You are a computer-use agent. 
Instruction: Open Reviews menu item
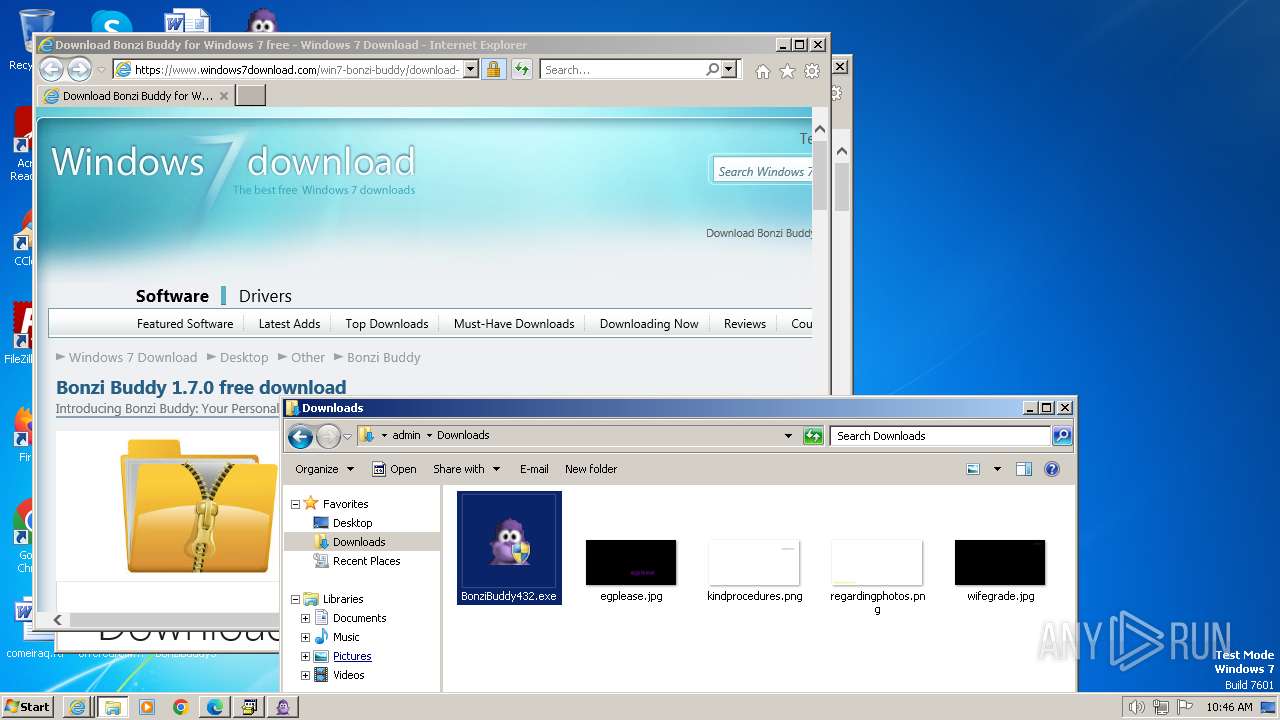pyautogui.click(x=745, y=324)
